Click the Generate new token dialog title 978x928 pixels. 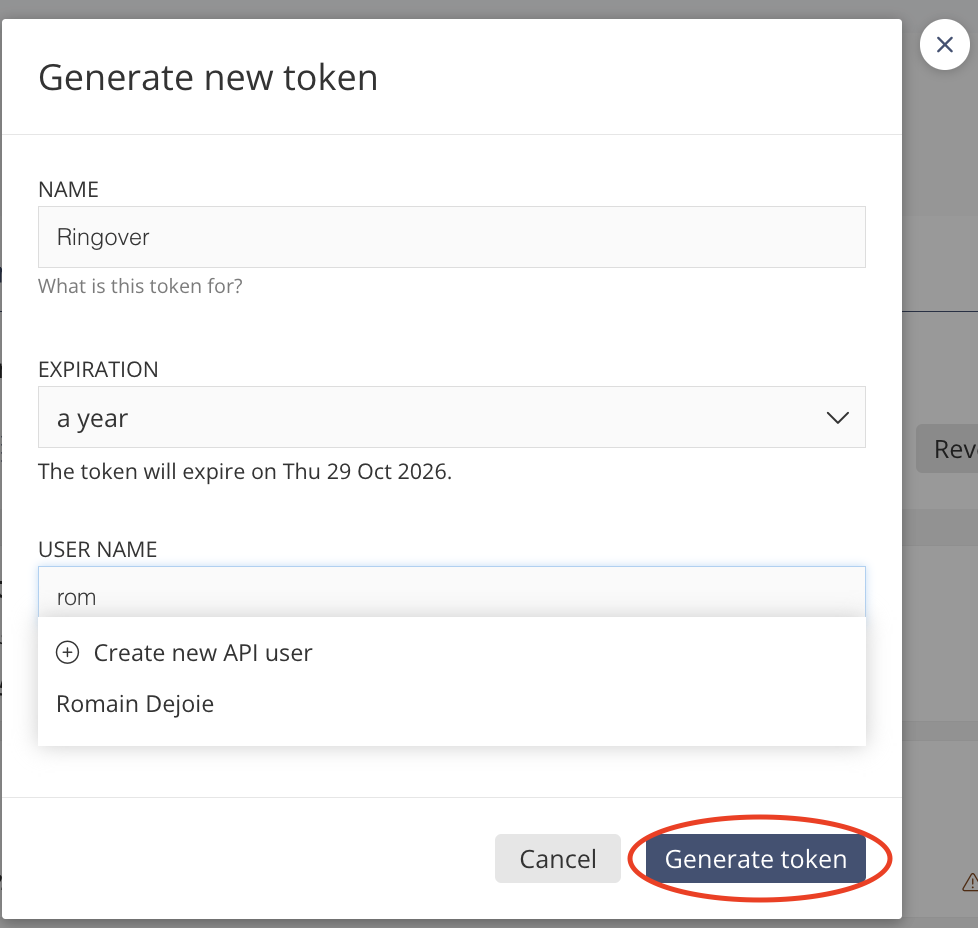point(207,77)
